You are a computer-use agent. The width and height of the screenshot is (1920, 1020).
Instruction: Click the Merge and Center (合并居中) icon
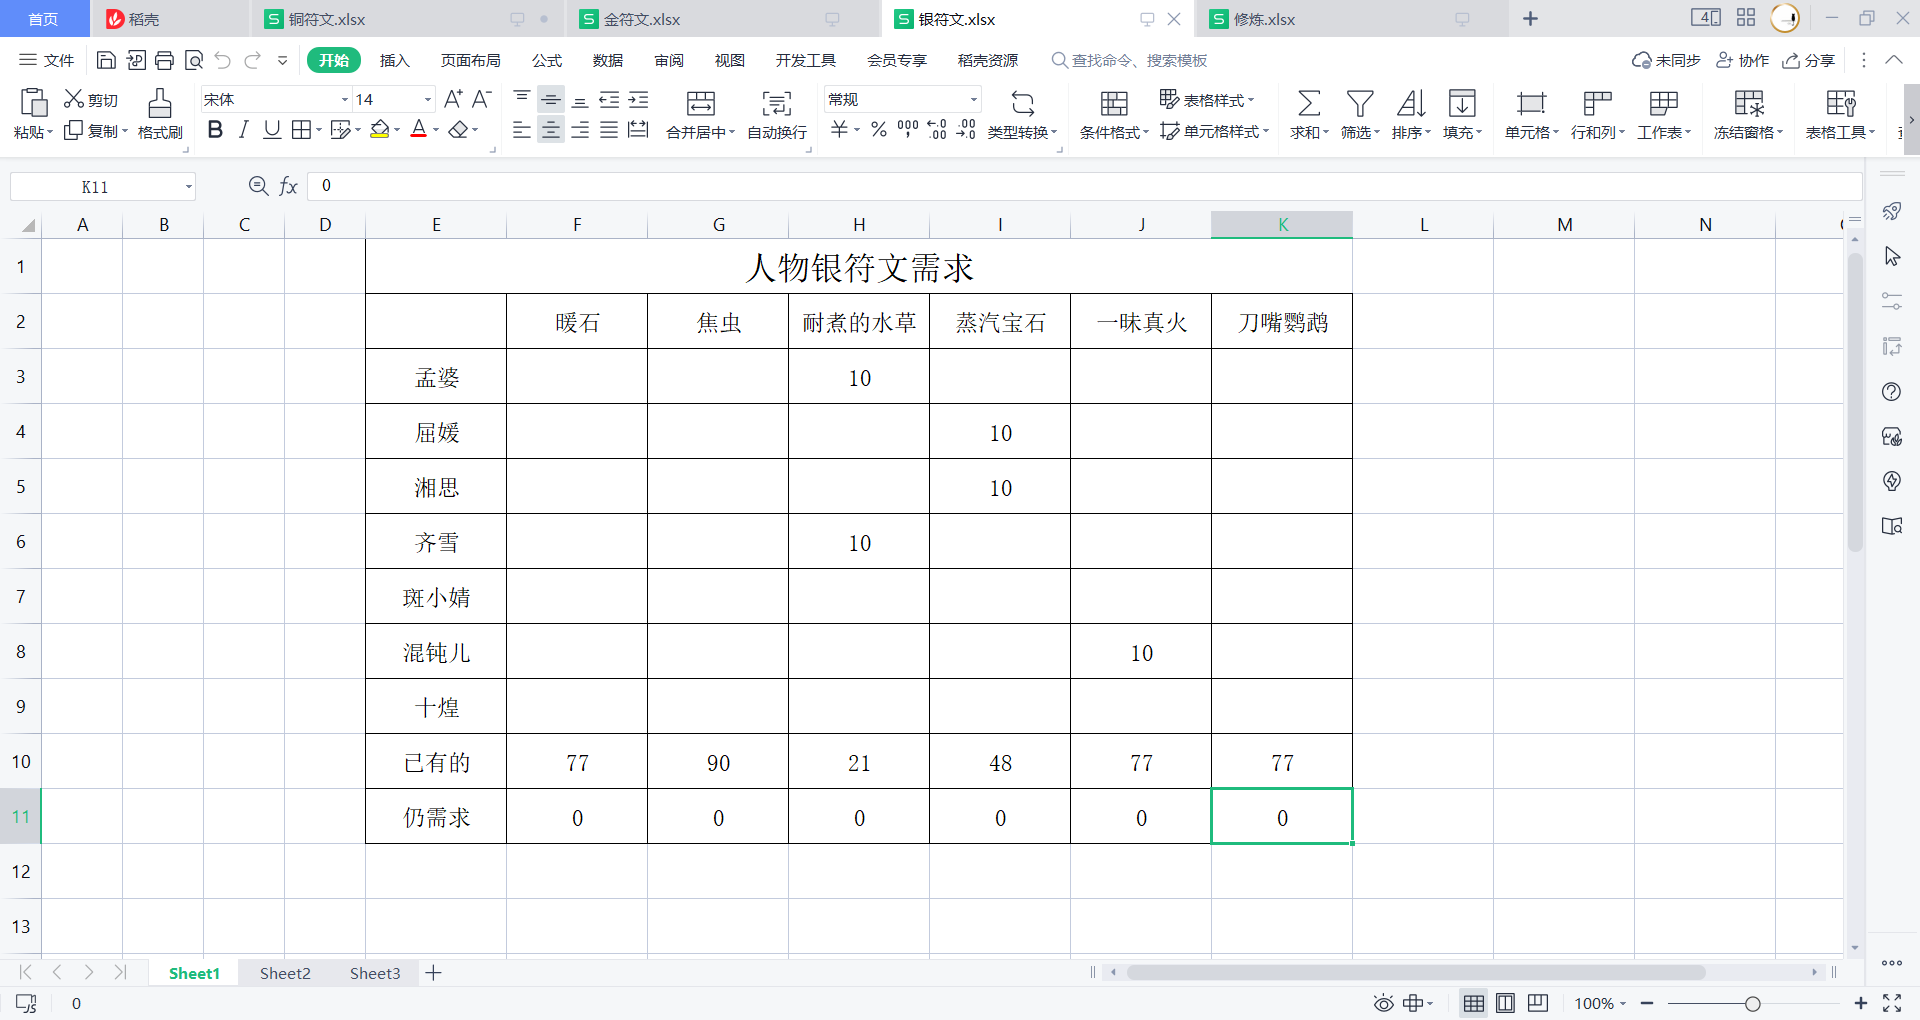700,103
